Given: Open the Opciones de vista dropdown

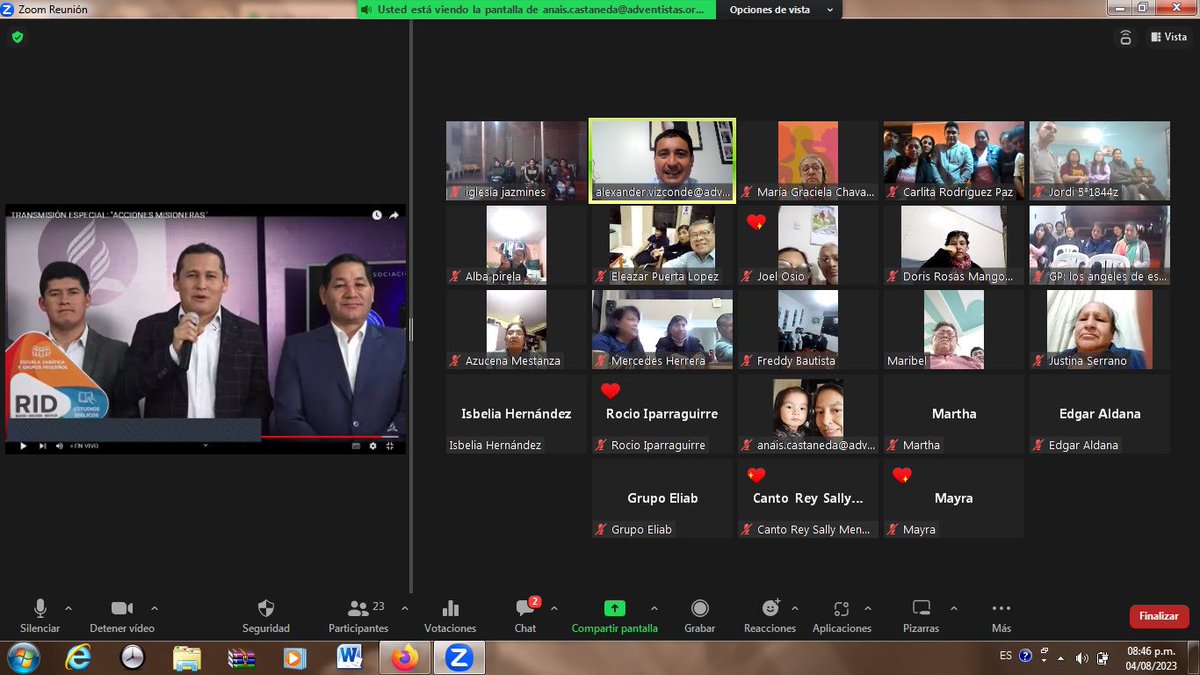Looking at the screenshot, I should click(x=780, y=10).
